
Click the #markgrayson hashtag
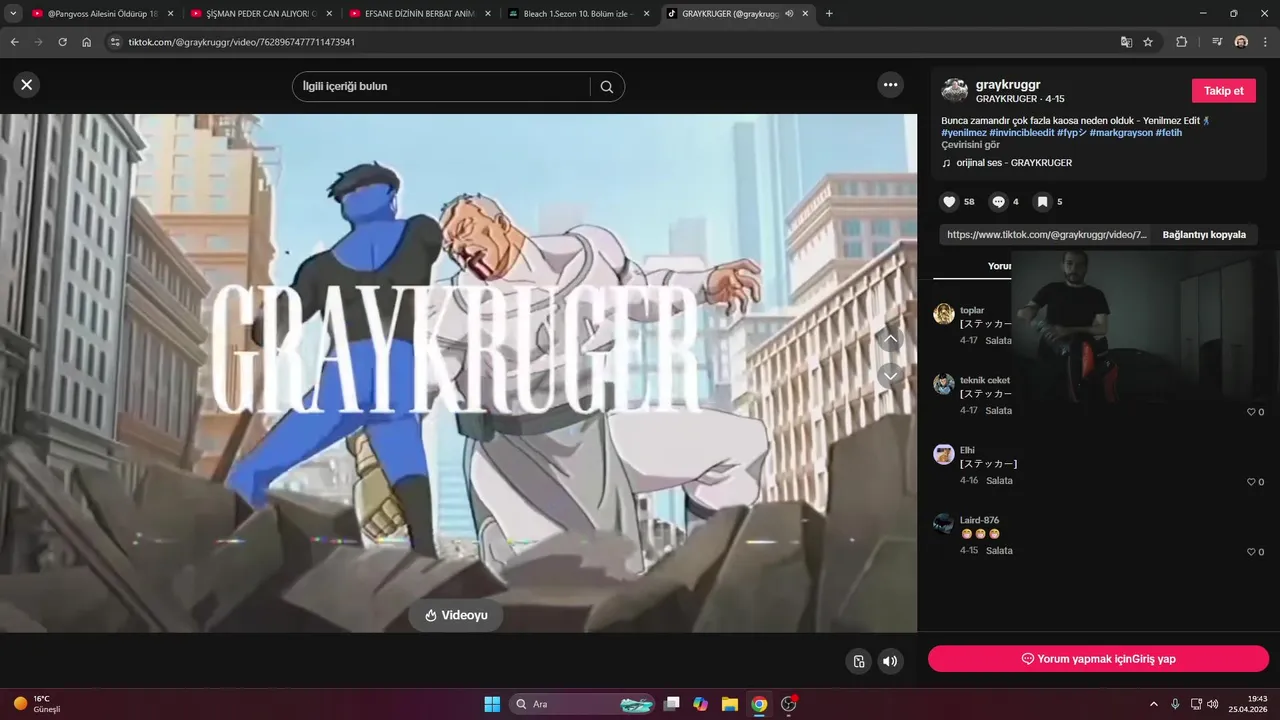[x=1121, y=132]
